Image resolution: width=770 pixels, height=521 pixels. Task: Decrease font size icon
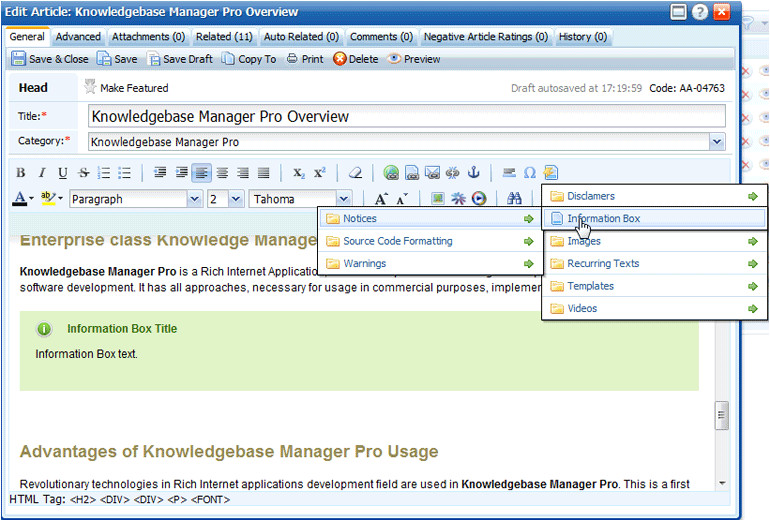(402, 199)
